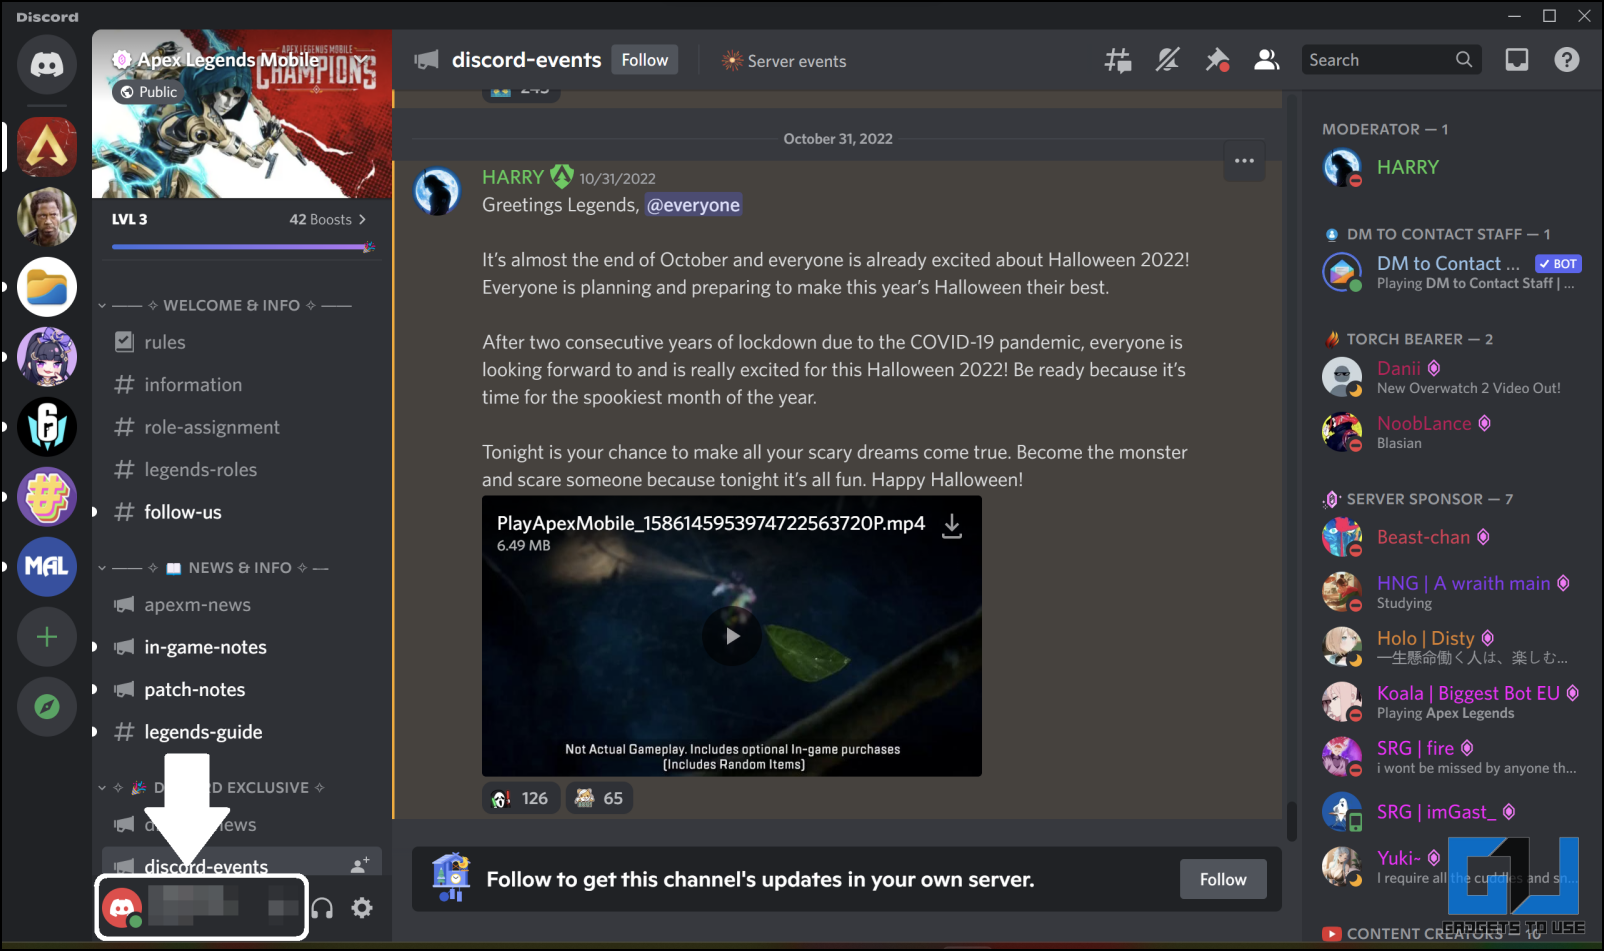
Task: Click HARRY's message avatar
Action: click(x=437, y=191)
